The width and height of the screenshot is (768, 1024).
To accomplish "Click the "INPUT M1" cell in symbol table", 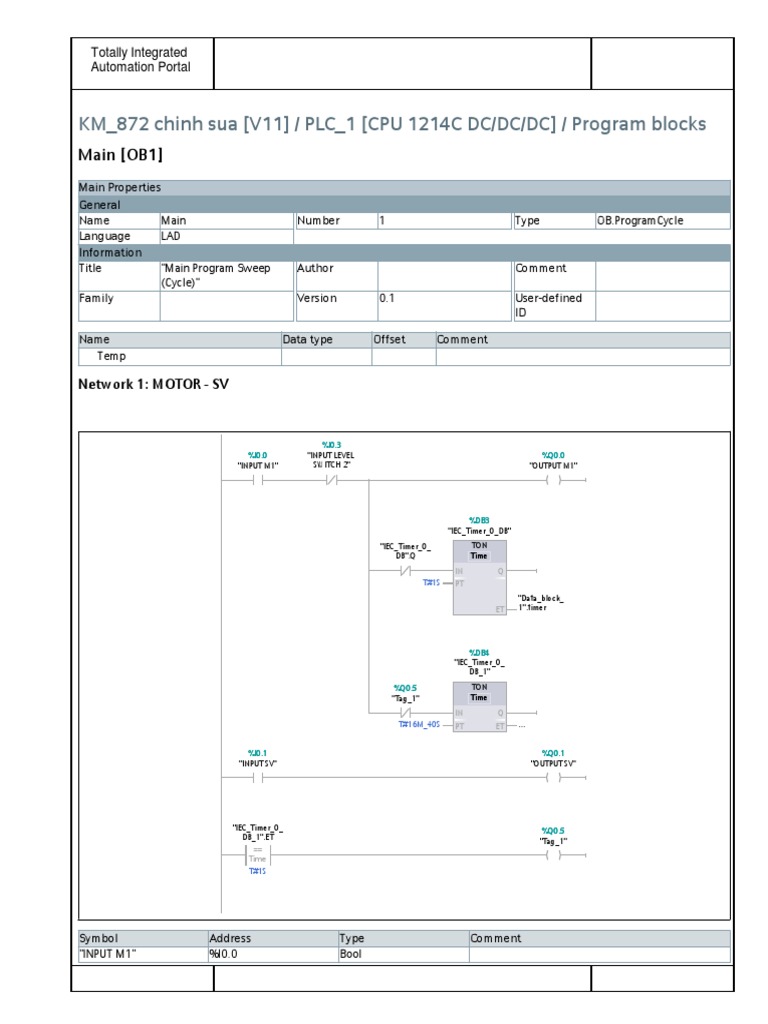I will (143, 954).
